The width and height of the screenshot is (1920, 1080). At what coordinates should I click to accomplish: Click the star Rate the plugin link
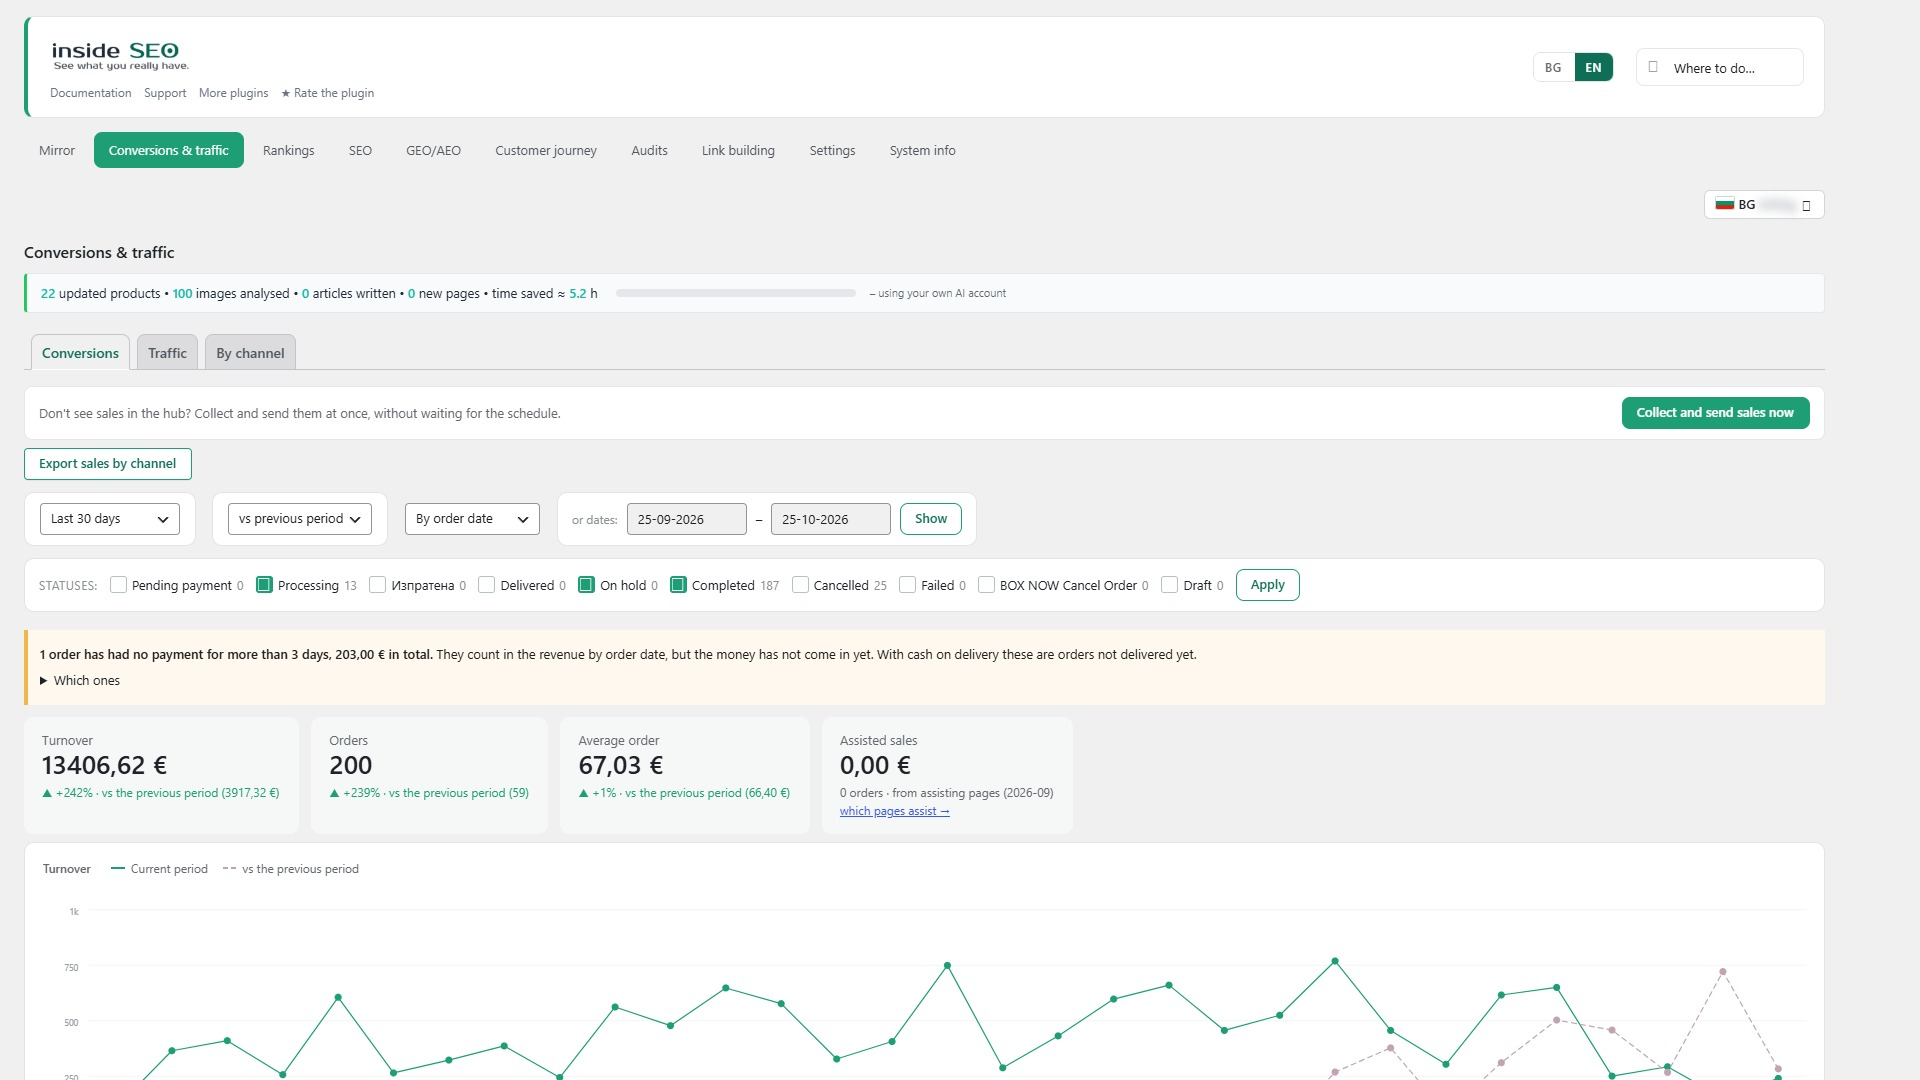click(x=327, y=93)
